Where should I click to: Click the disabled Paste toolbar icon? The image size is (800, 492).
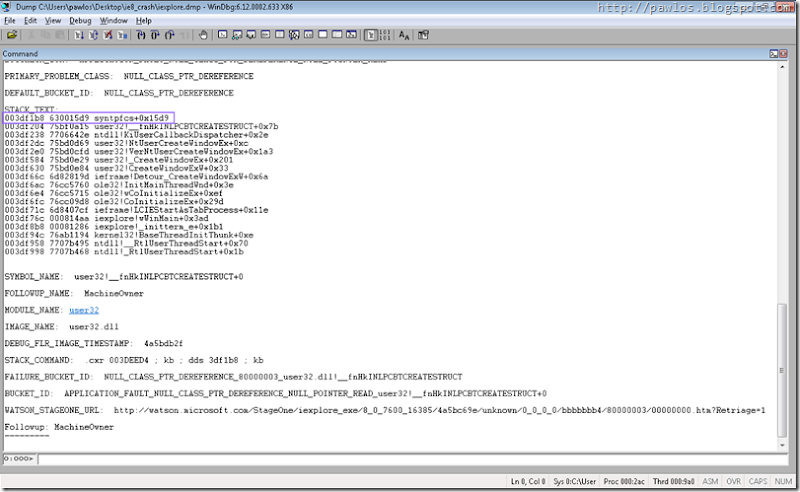coord(60,35)
